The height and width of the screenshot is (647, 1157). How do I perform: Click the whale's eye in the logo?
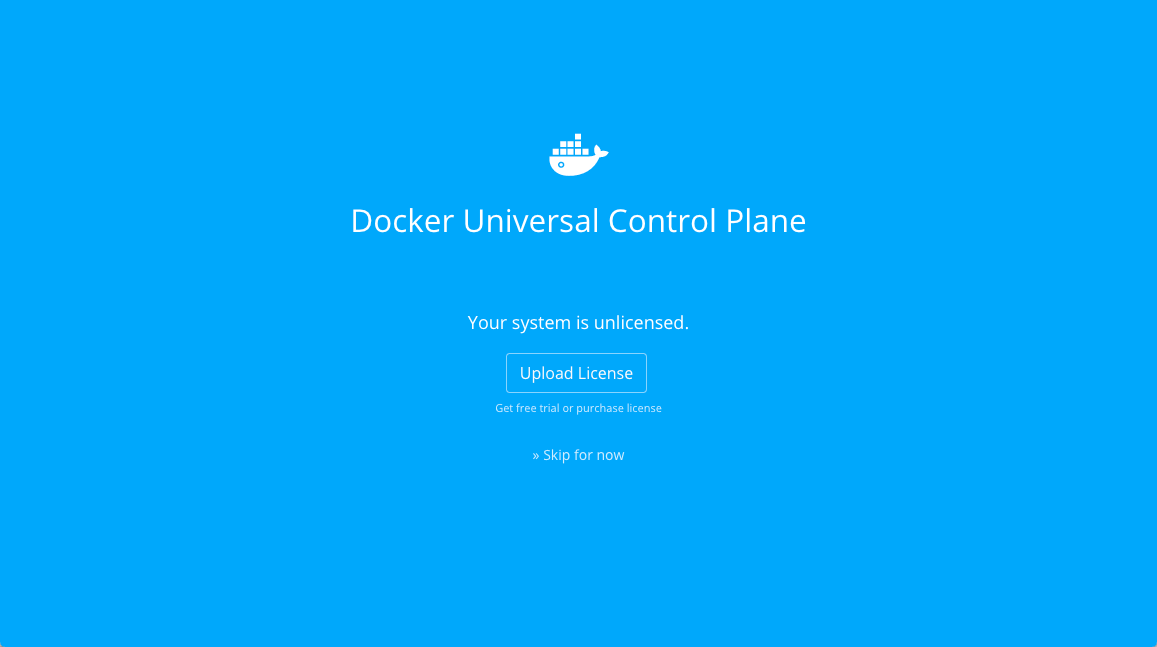[x=562, y=165]
